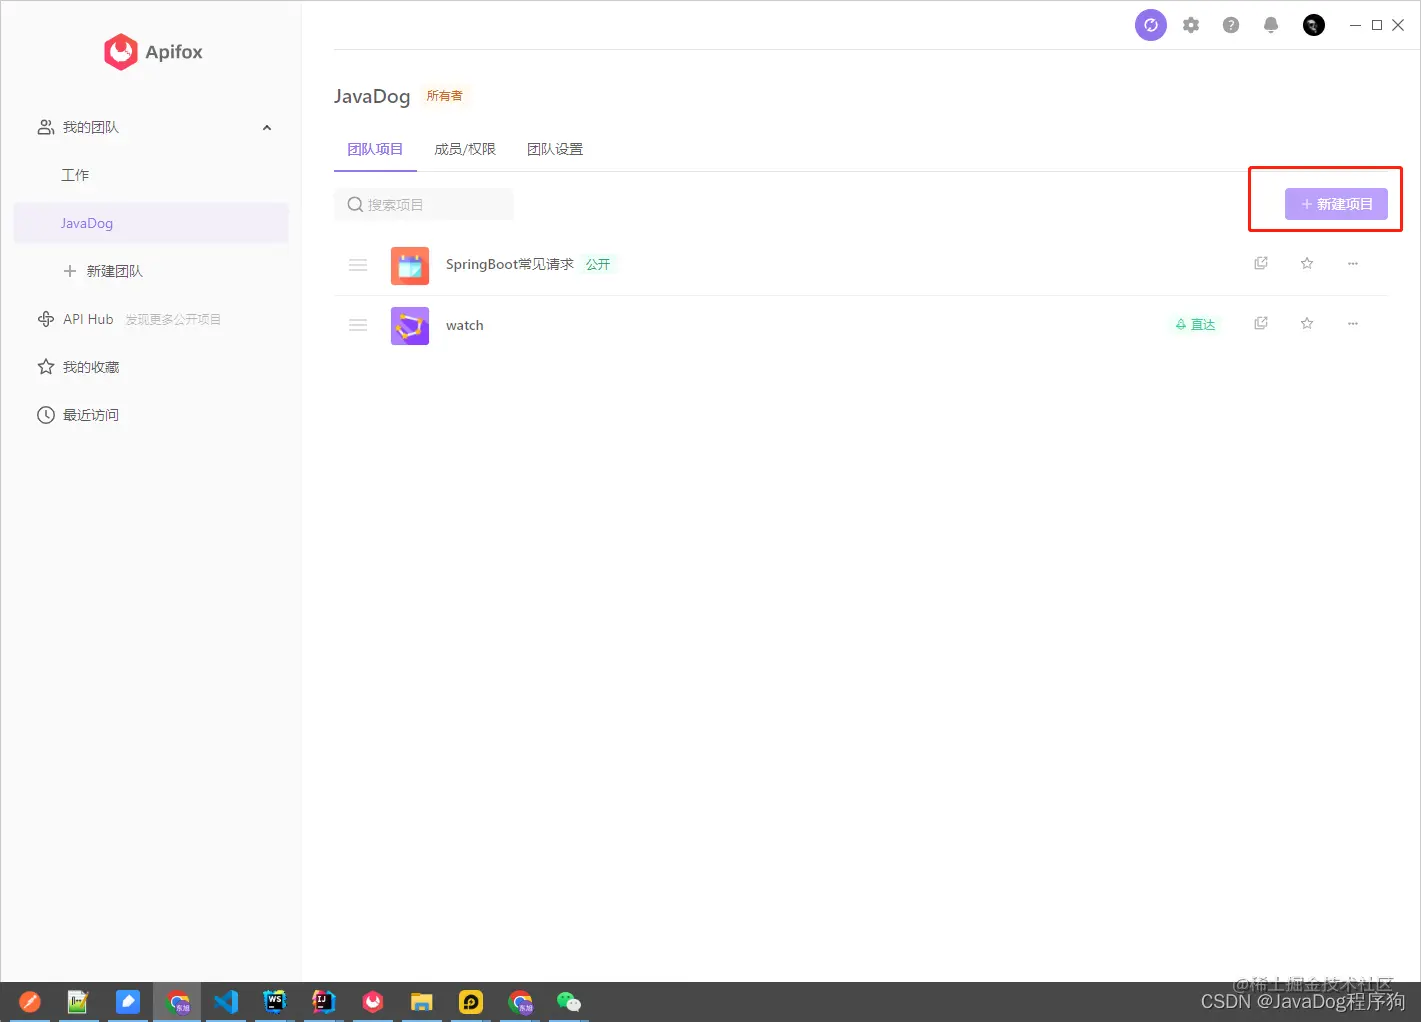1421x1022 pixels.
Task: Open Notepad++ from the taskbar
Action: click(78, 1001)
